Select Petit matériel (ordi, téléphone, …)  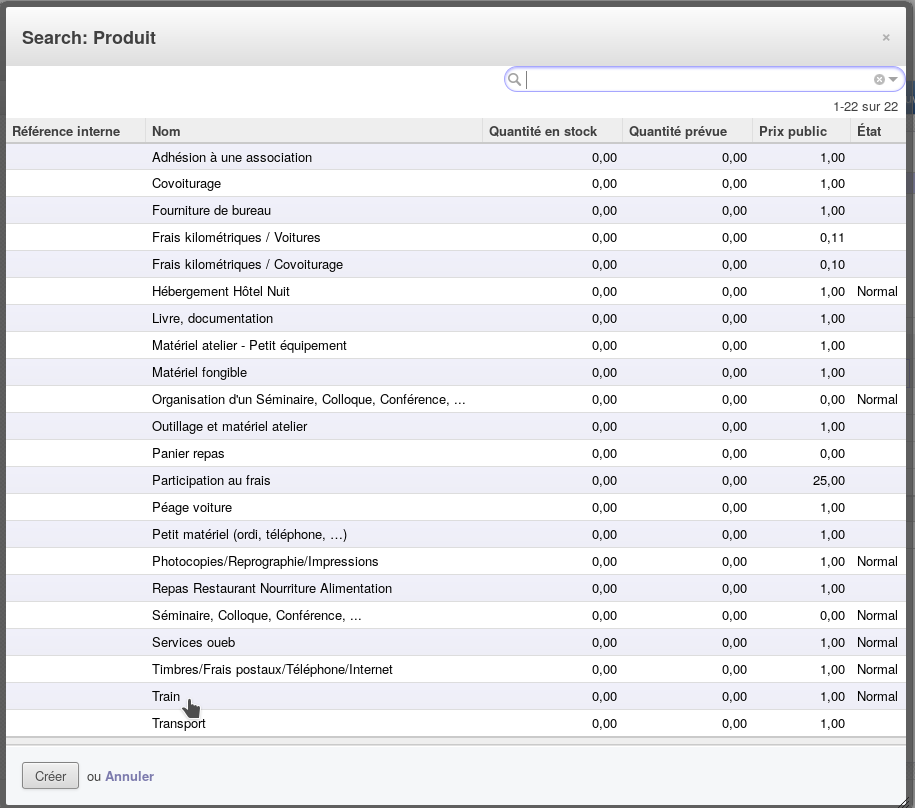pyautogui.click(x=456, y=534)
